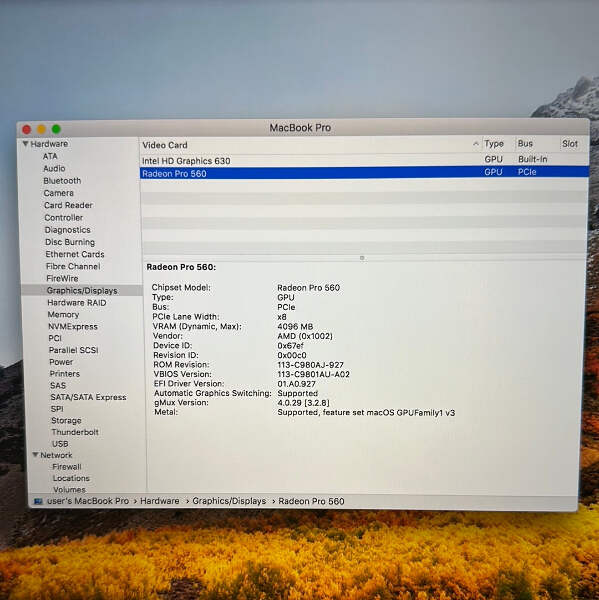The image size is (599, 600).
Task: Open Diagnostics in the sidebar
Action: pyautogui.click(x=67, y=230)
